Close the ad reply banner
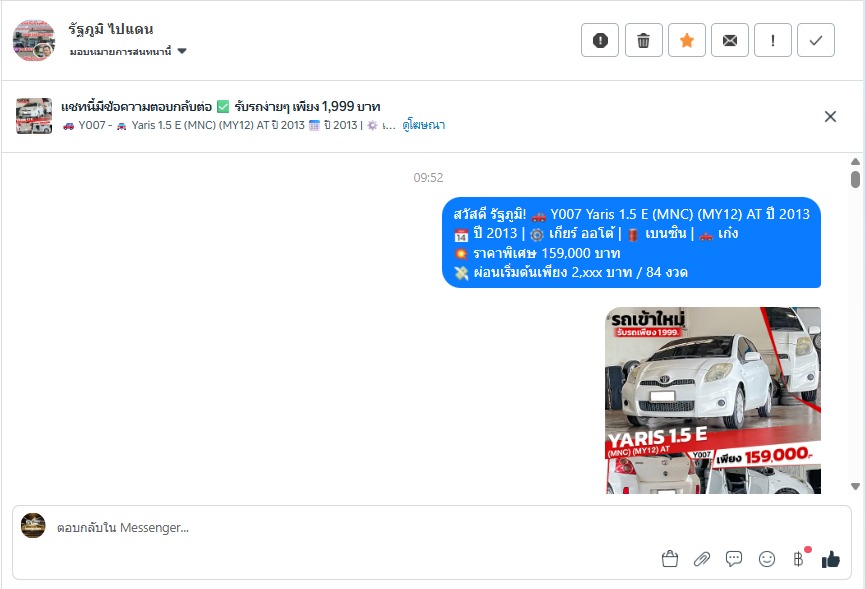Screen dimensions: 865x589 (x=830, y=116)
